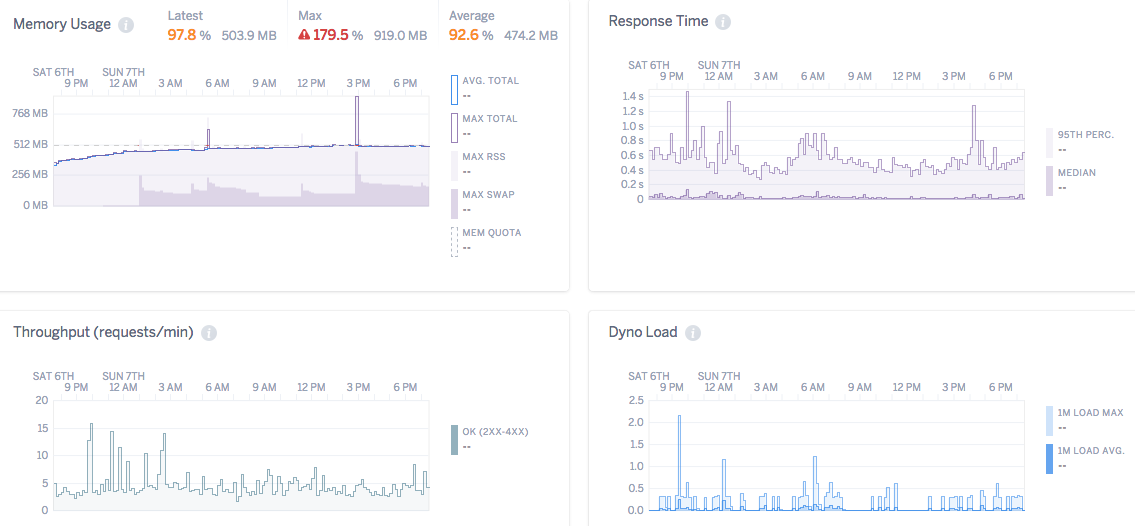Toggle the MAX TOTAL legend swatch
Image resolution: width=1135 pixels, height=526 pixels.
pyautogui.click(x=454, y=127)
